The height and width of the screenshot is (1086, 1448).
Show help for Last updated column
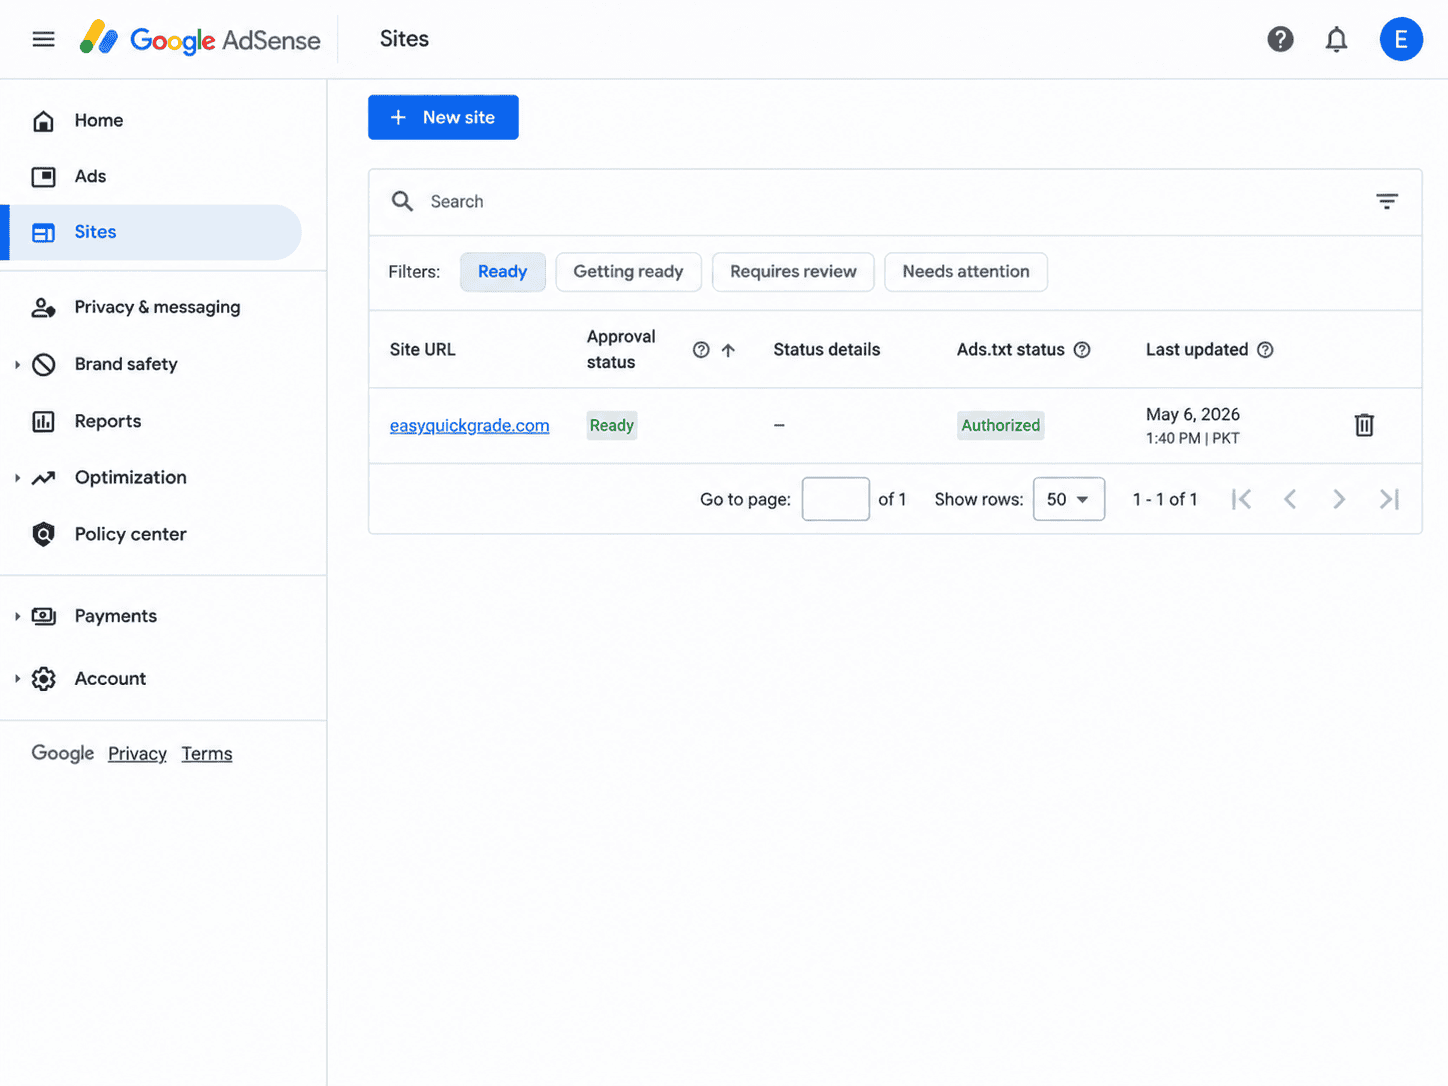pos(1265,350)
